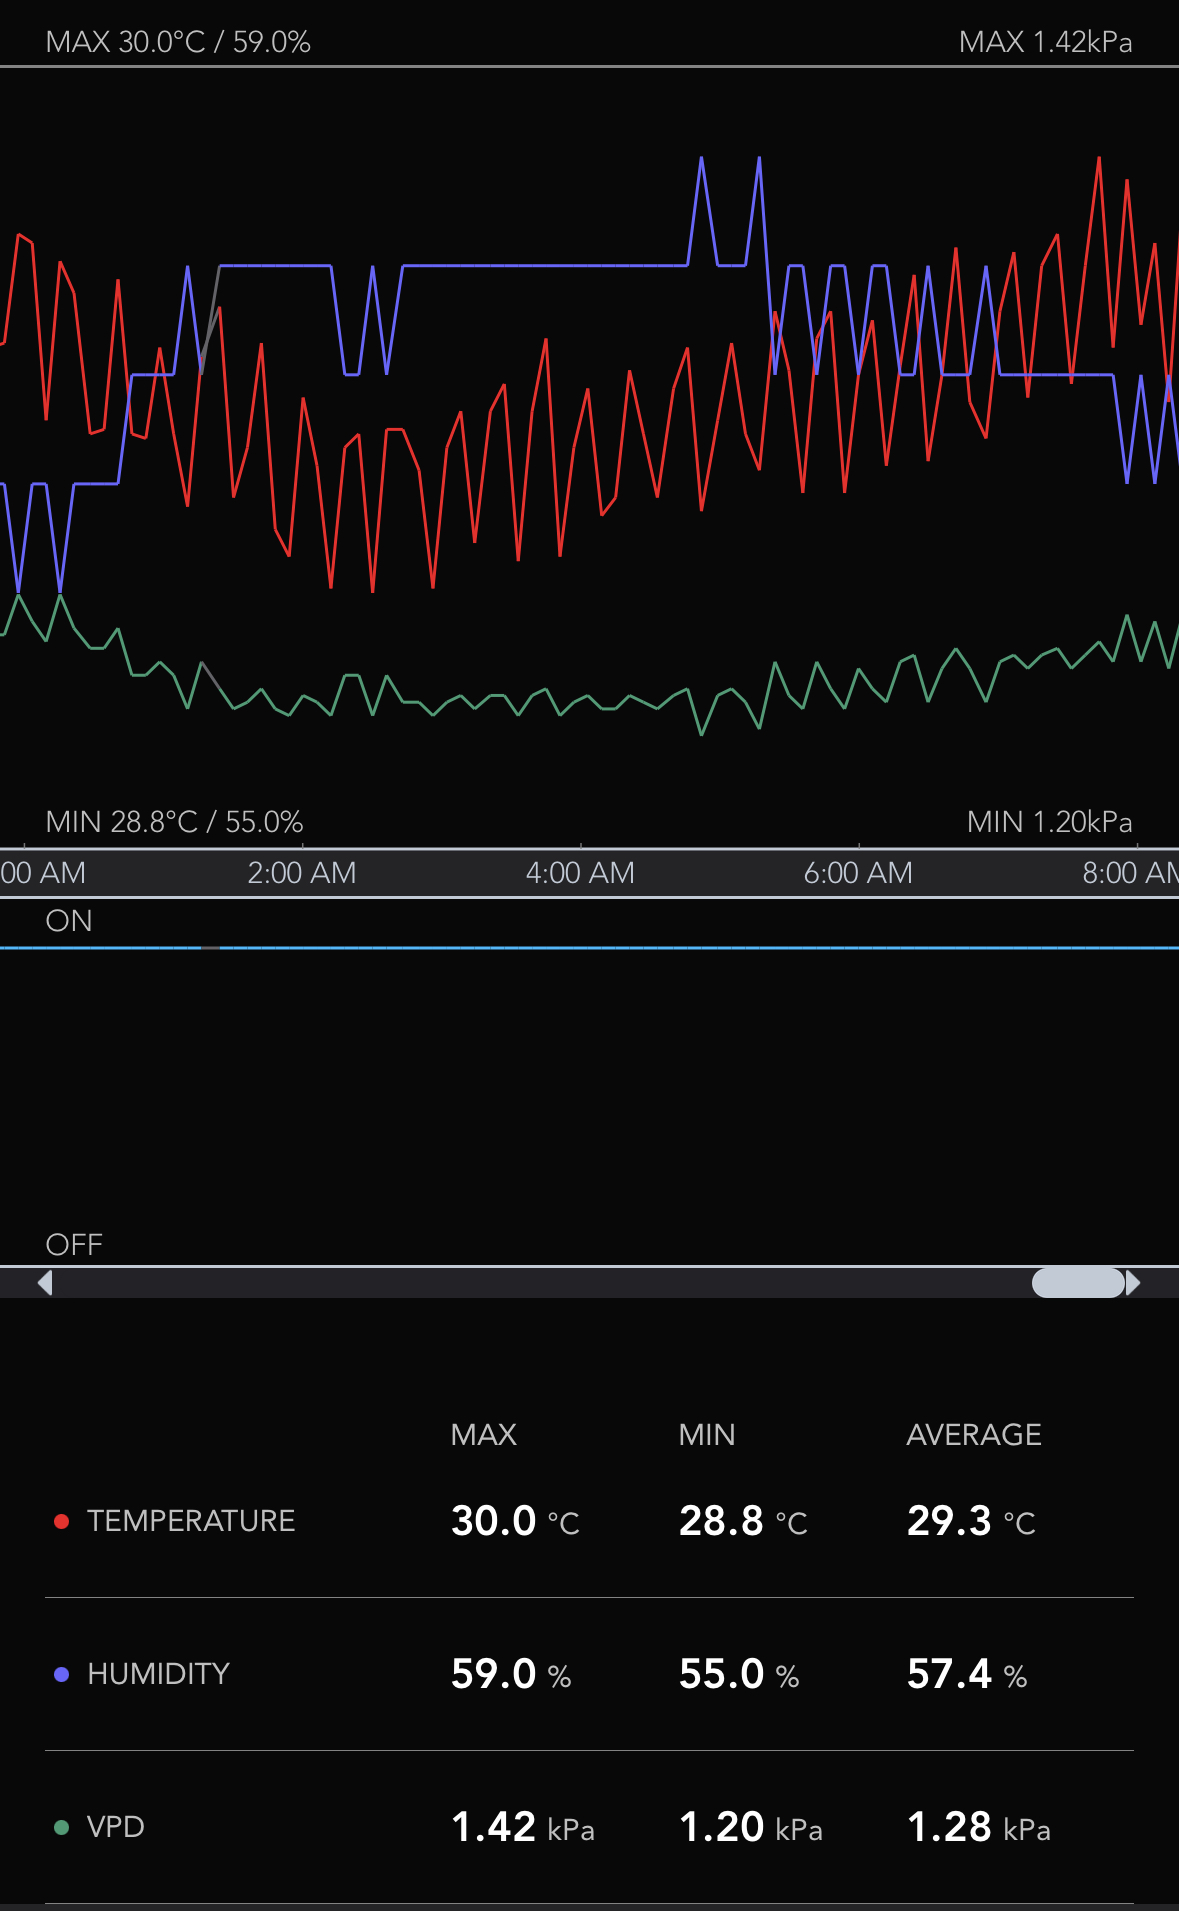This screenshot has height=1911, width=1179.
Task: Click the OFF state label
Action: (x=74, y=1245)
